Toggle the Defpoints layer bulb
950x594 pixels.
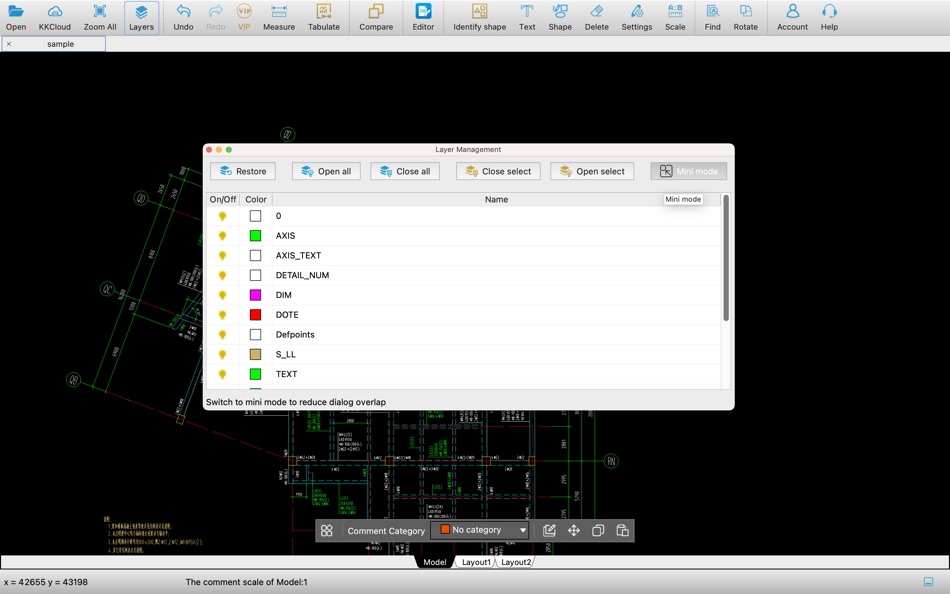coord(222,335)
